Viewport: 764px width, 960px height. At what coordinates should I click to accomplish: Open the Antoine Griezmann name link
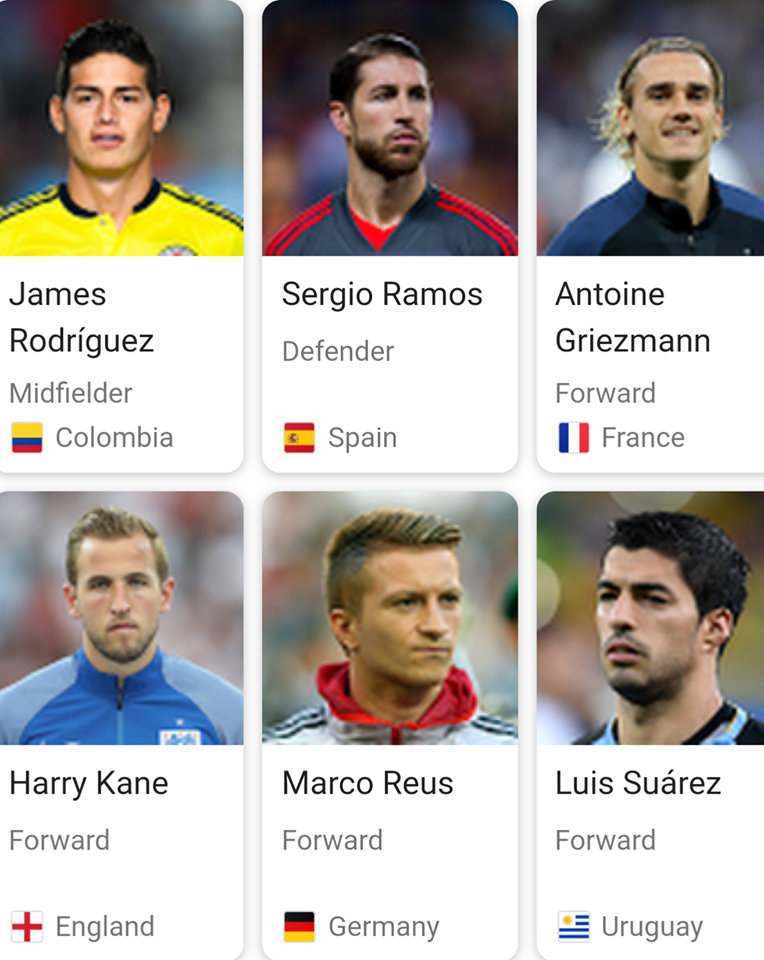633,317
